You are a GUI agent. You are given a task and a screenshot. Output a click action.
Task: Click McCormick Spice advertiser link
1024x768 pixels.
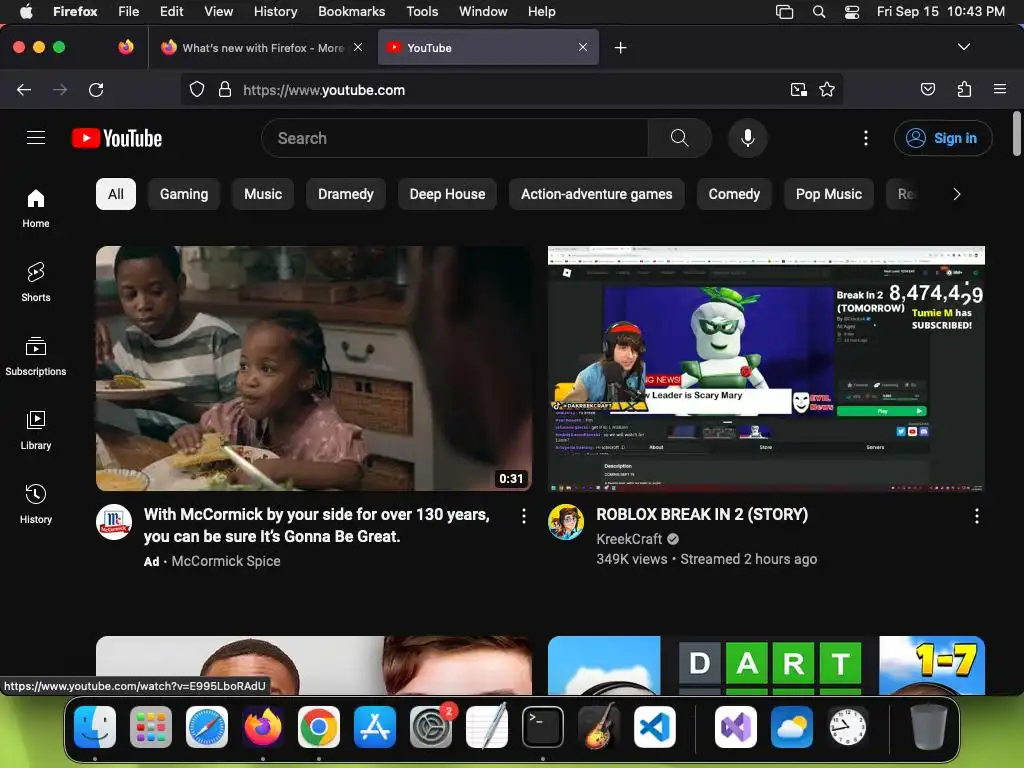tap(226, 561)
